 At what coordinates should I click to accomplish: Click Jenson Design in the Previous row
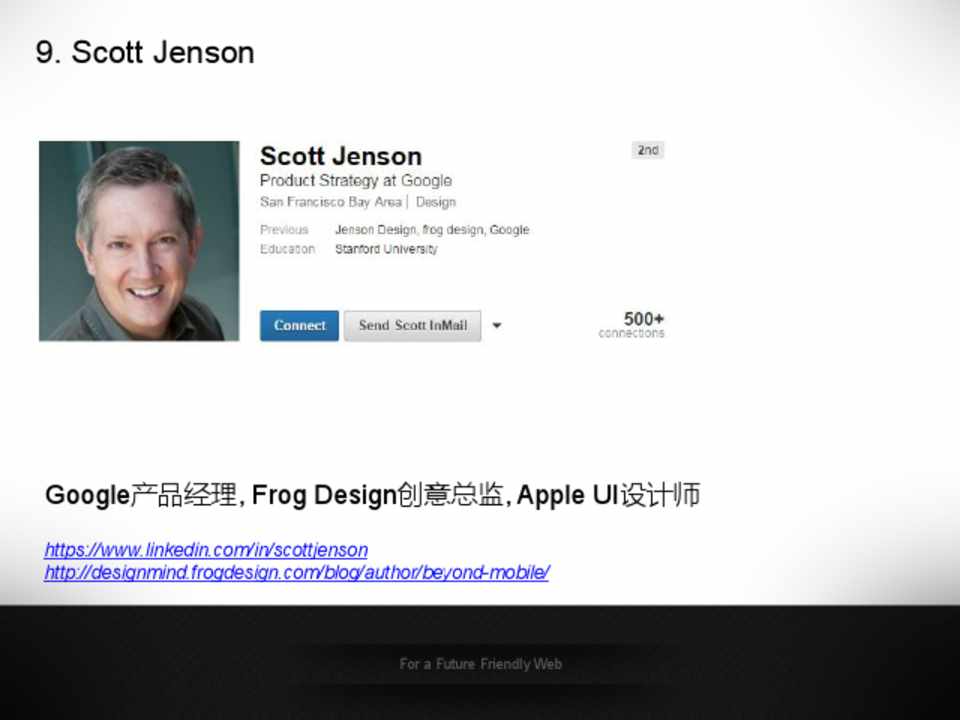coord(375,230)
